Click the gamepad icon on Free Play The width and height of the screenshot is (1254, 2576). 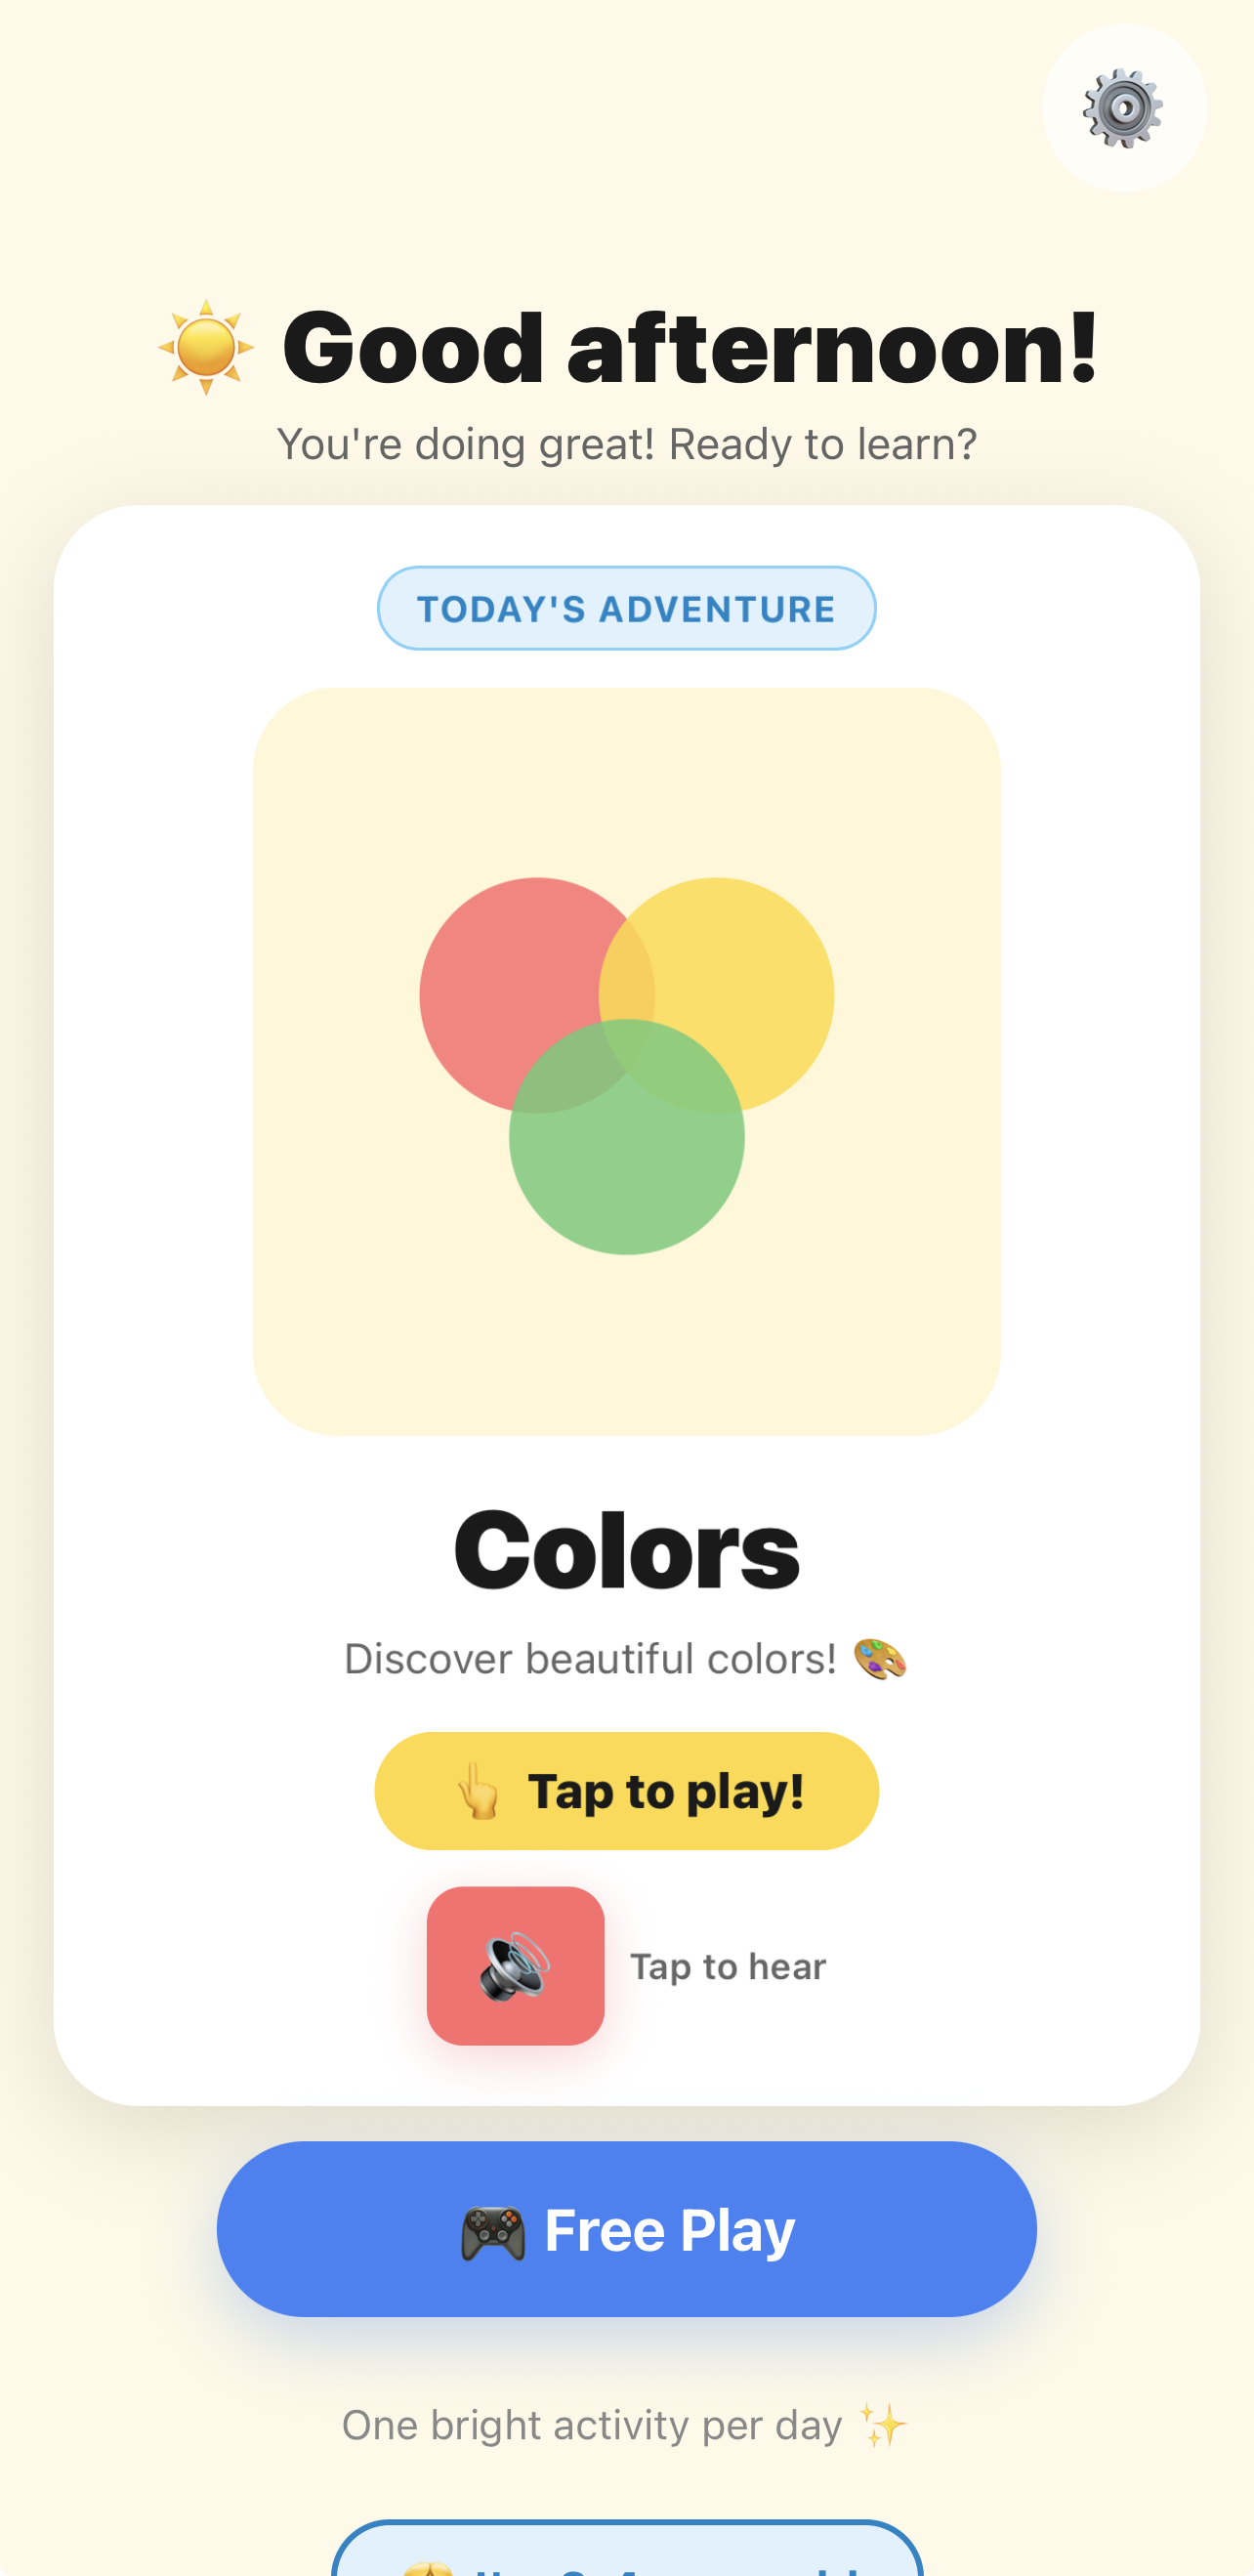492,2231
